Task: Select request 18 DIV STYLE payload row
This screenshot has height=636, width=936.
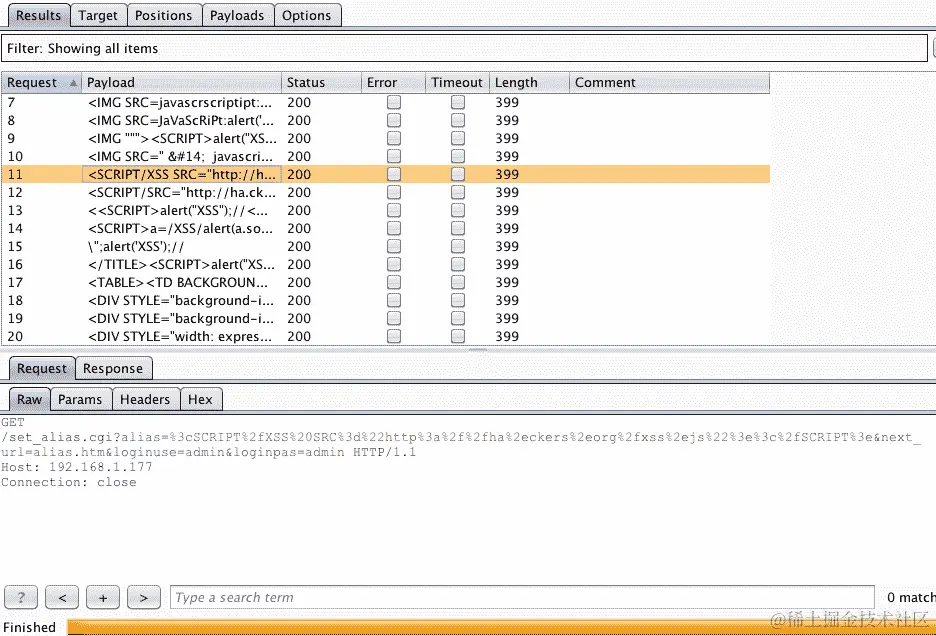Action: pos(386,300)
